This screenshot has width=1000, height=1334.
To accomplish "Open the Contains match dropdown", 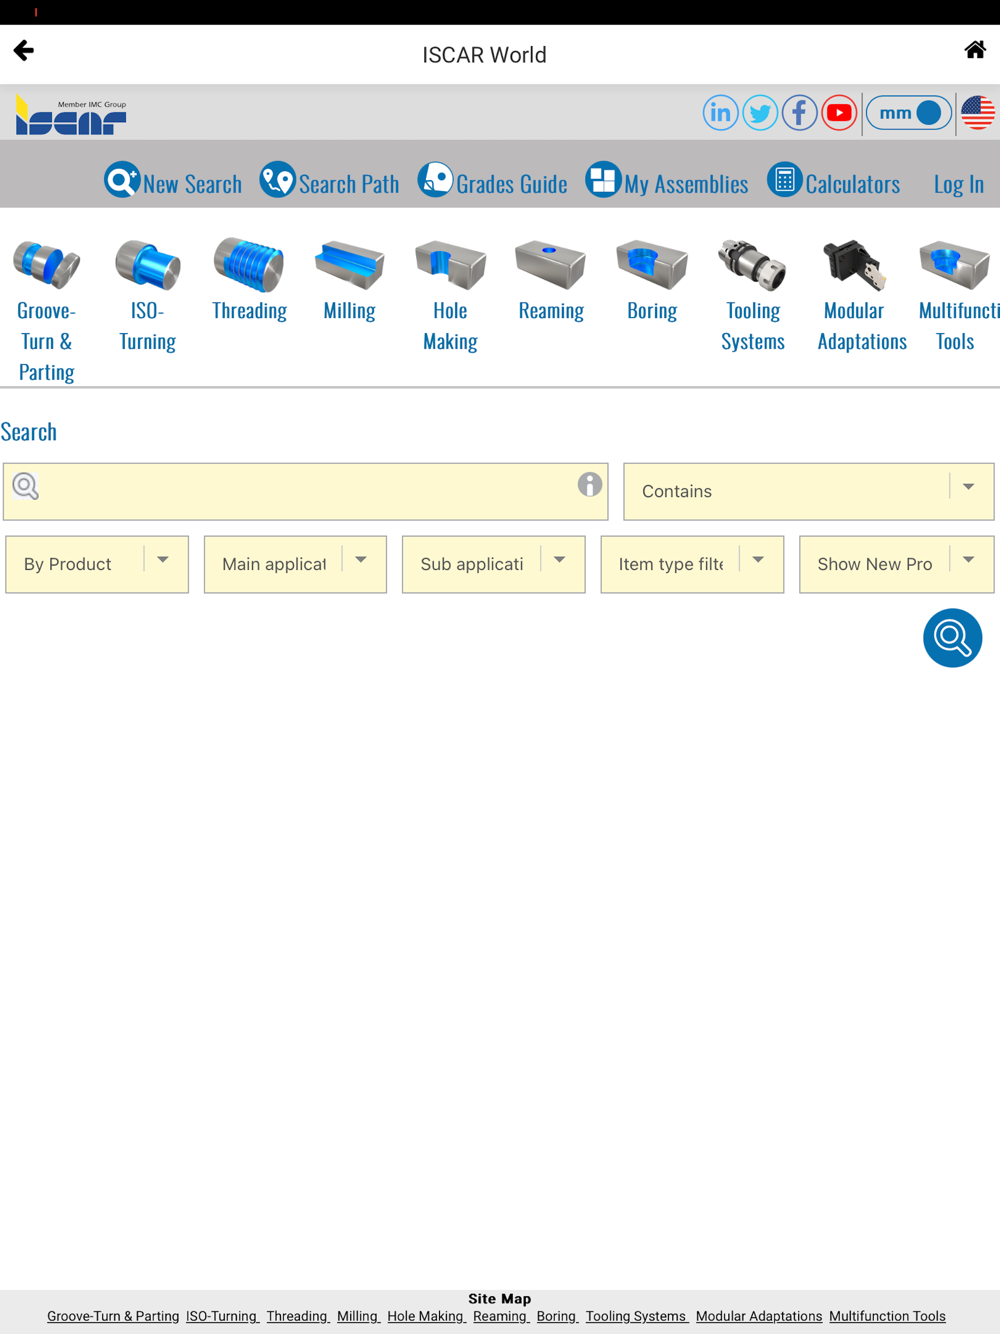I will (x=809, y=491).
